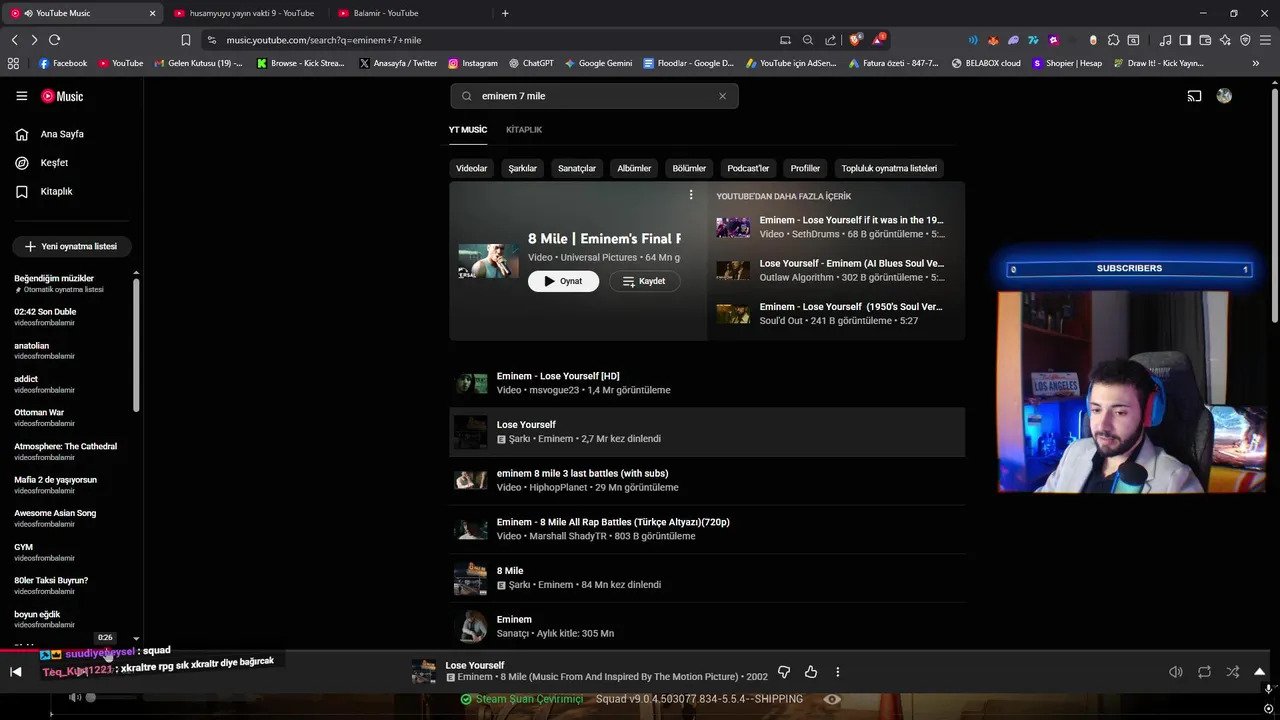Open Lose Yourself 1950's Soul version
This screenshot has width=1280, height=720.
click(x=832, y=314)
